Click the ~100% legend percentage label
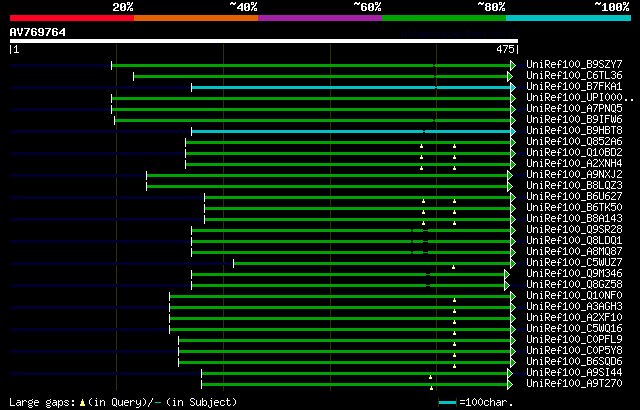This screenshot has height=410, width=640. pyautogui.click(x=611, y=7)
